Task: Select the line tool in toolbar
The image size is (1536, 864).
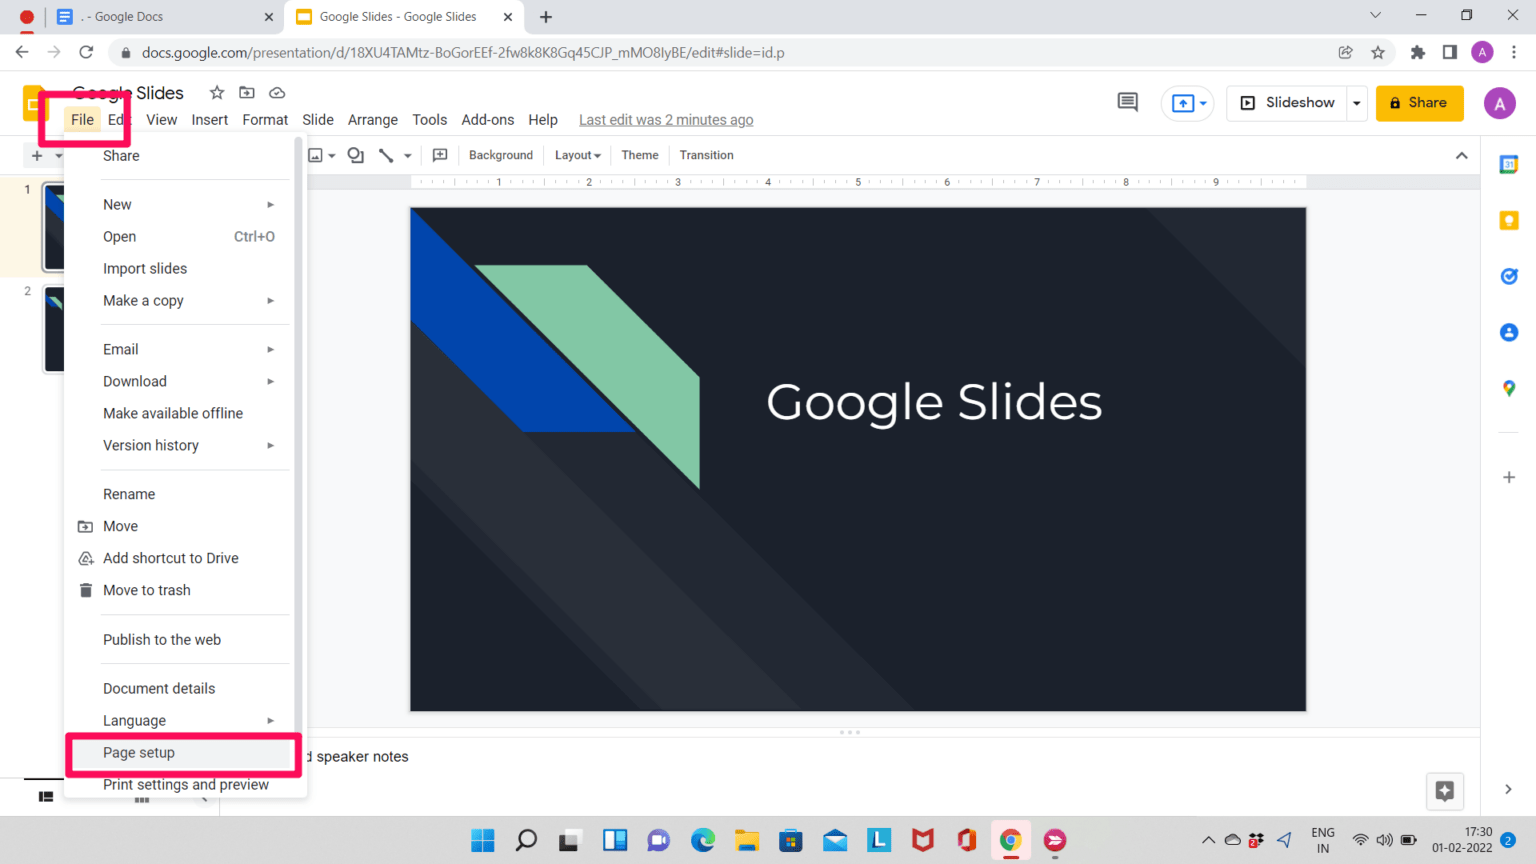Action: [x=386, y=155]
